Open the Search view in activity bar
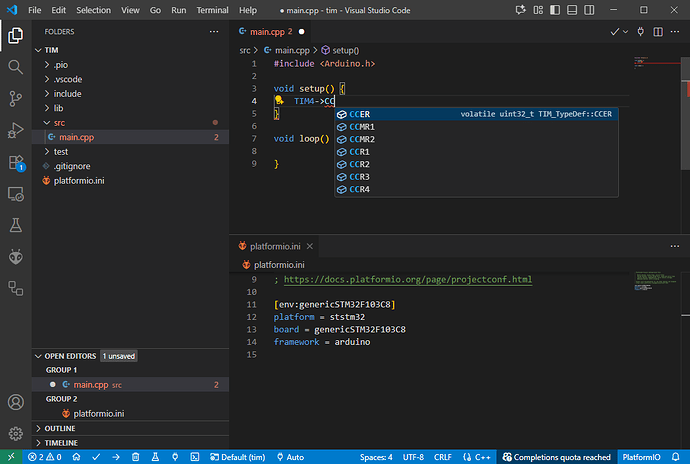 pyautogui.click(x=15, y=67)
